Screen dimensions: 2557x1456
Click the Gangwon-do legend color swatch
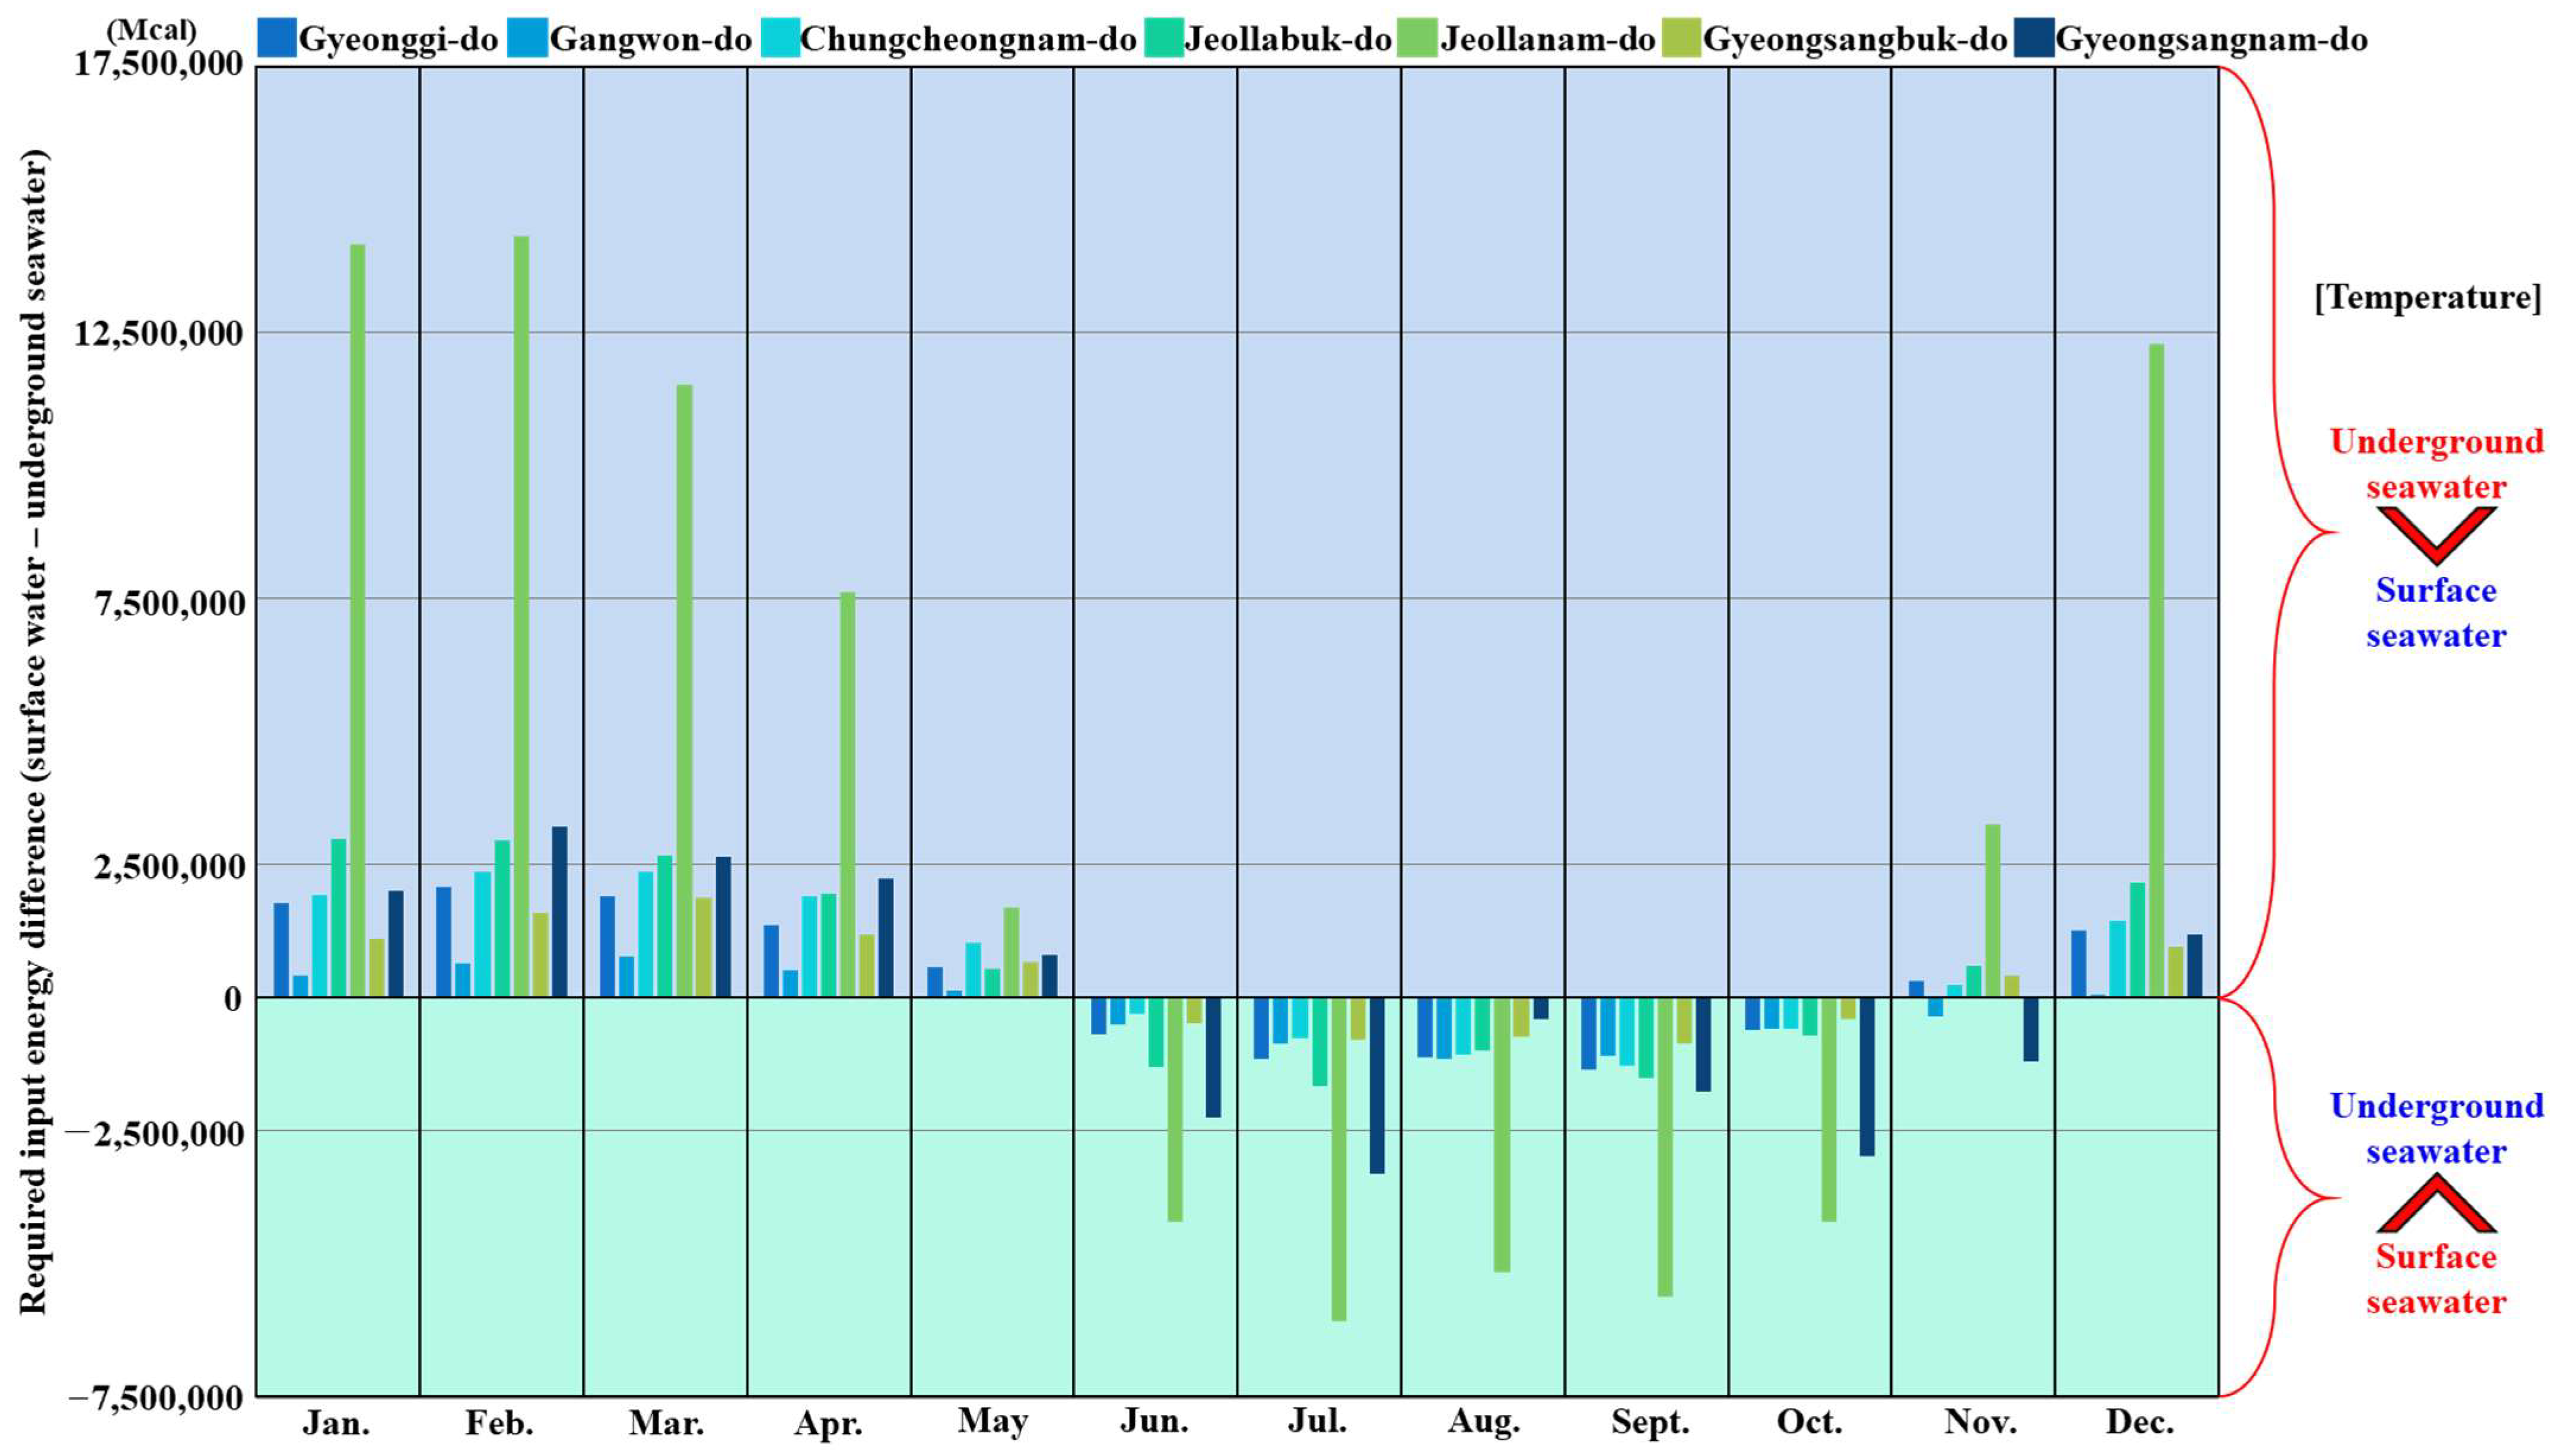pyautogui.click(x=528, y=39)
